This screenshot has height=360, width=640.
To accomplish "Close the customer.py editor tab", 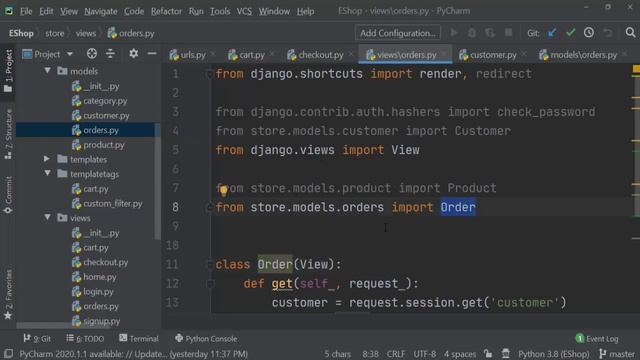I will coord(524,54).
